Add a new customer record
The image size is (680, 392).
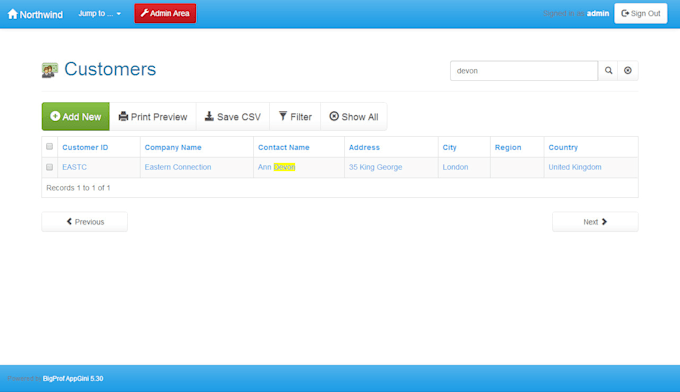(x=75, y=117)
